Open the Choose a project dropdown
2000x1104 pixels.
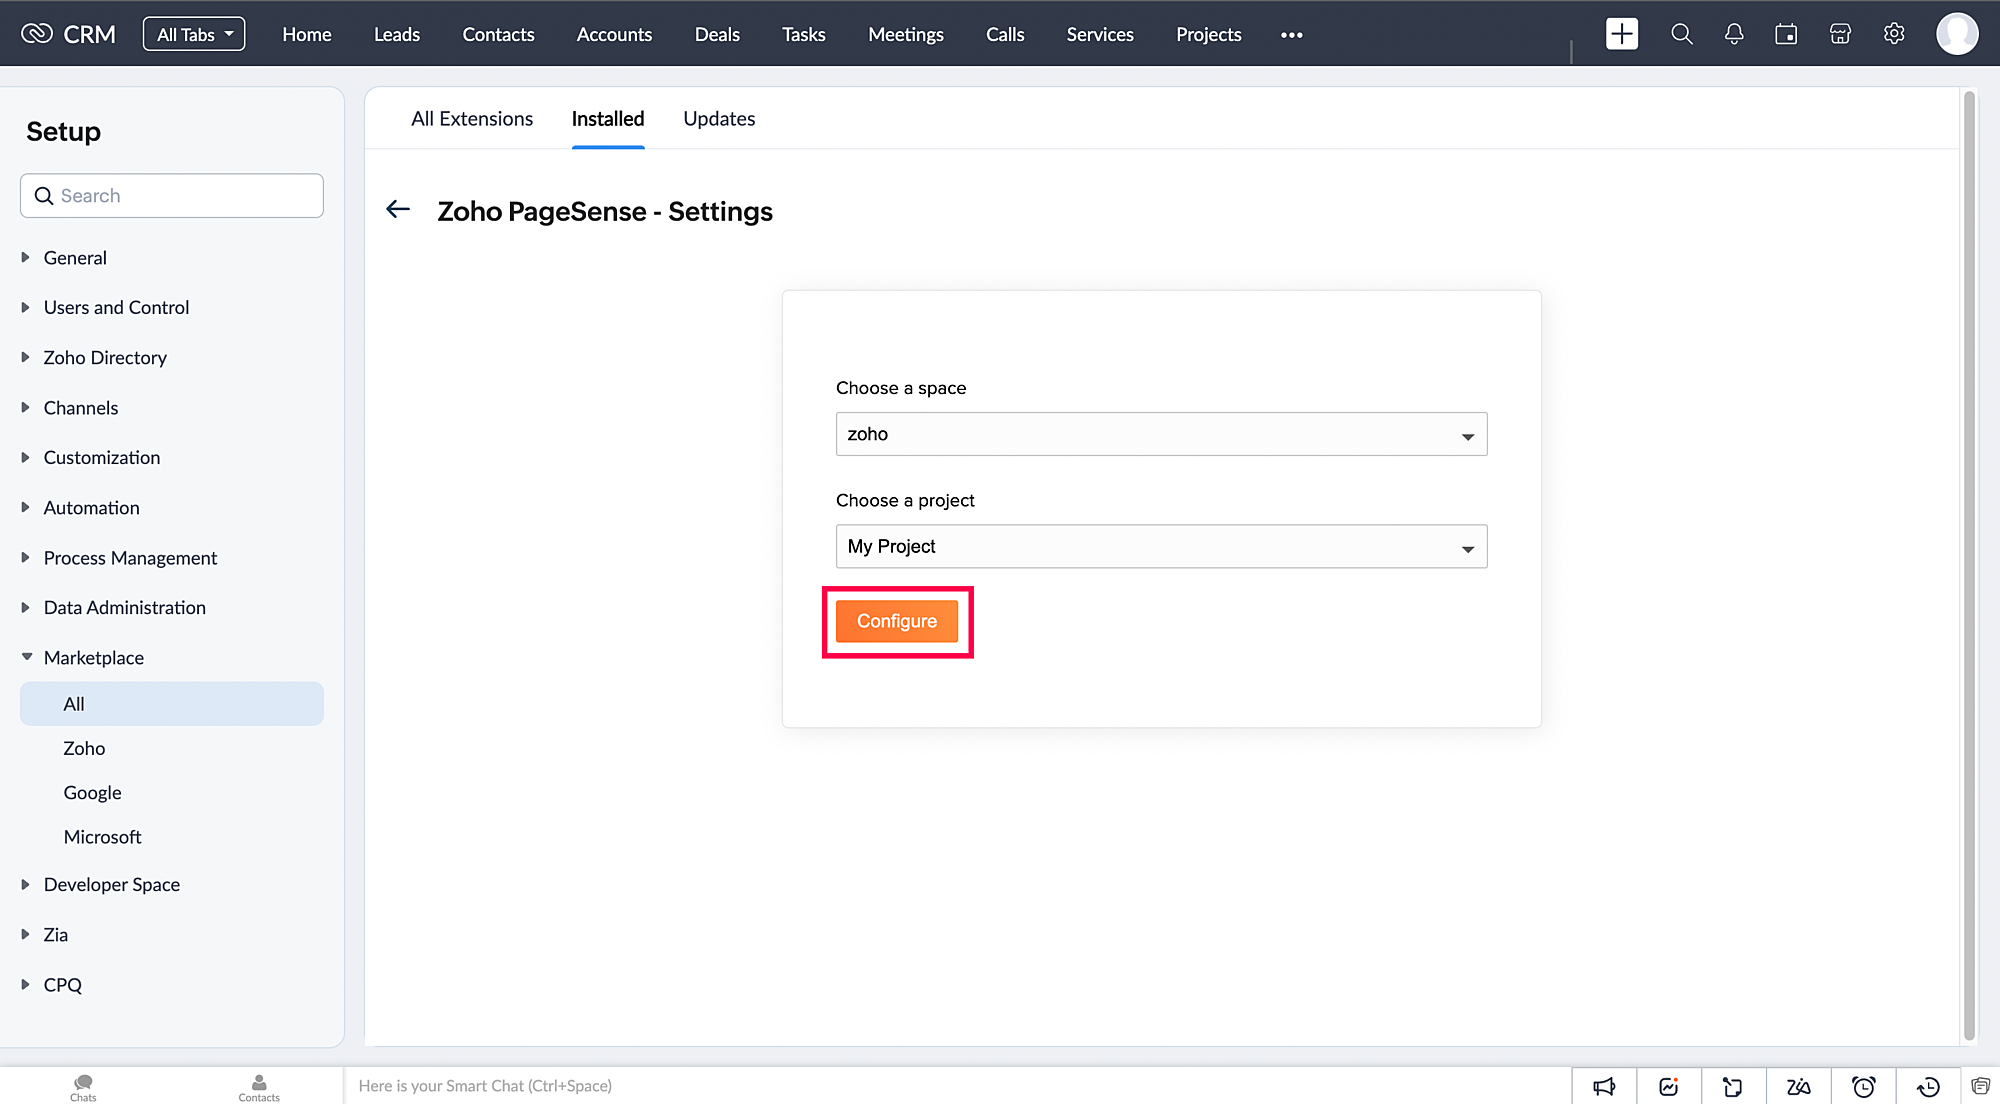(x=1160, y=546)
